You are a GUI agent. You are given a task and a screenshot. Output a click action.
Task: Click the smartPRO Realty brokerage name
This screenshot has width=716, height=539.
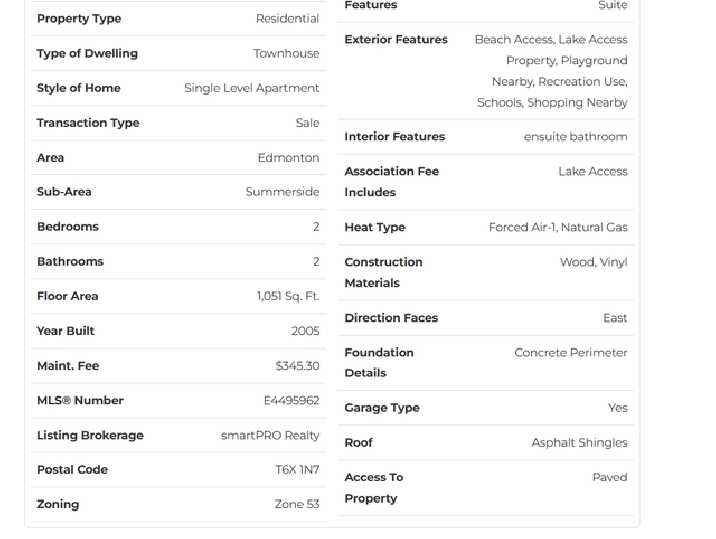[x=270, y=435]
